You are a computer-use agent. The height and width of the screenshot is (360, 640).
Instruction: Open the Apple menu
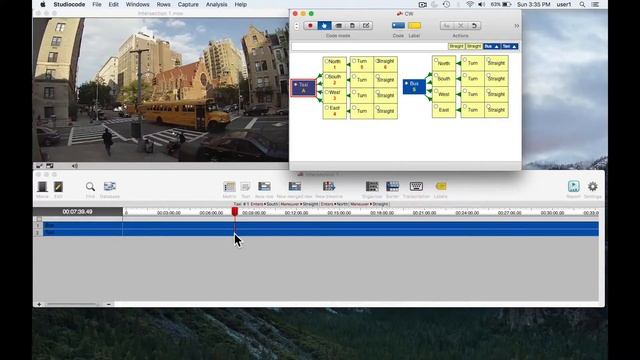point(42,4)
